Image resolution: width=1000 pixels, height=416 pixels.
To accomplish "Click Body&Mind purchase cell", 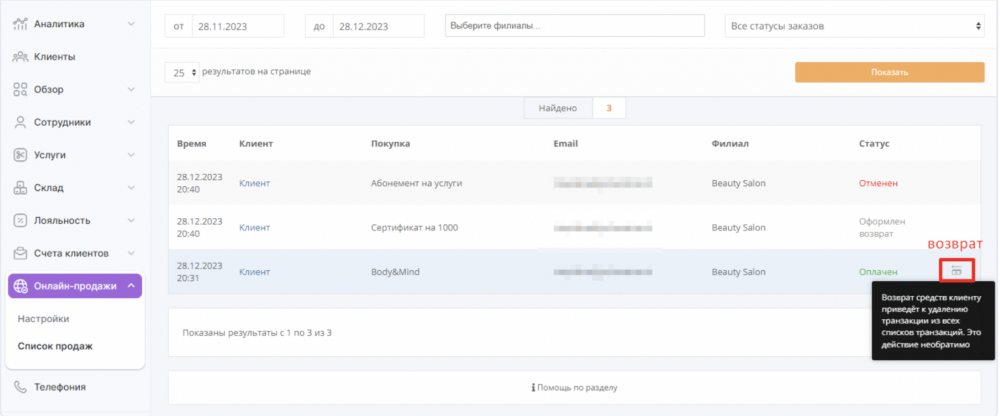I will tap(395, 272).
